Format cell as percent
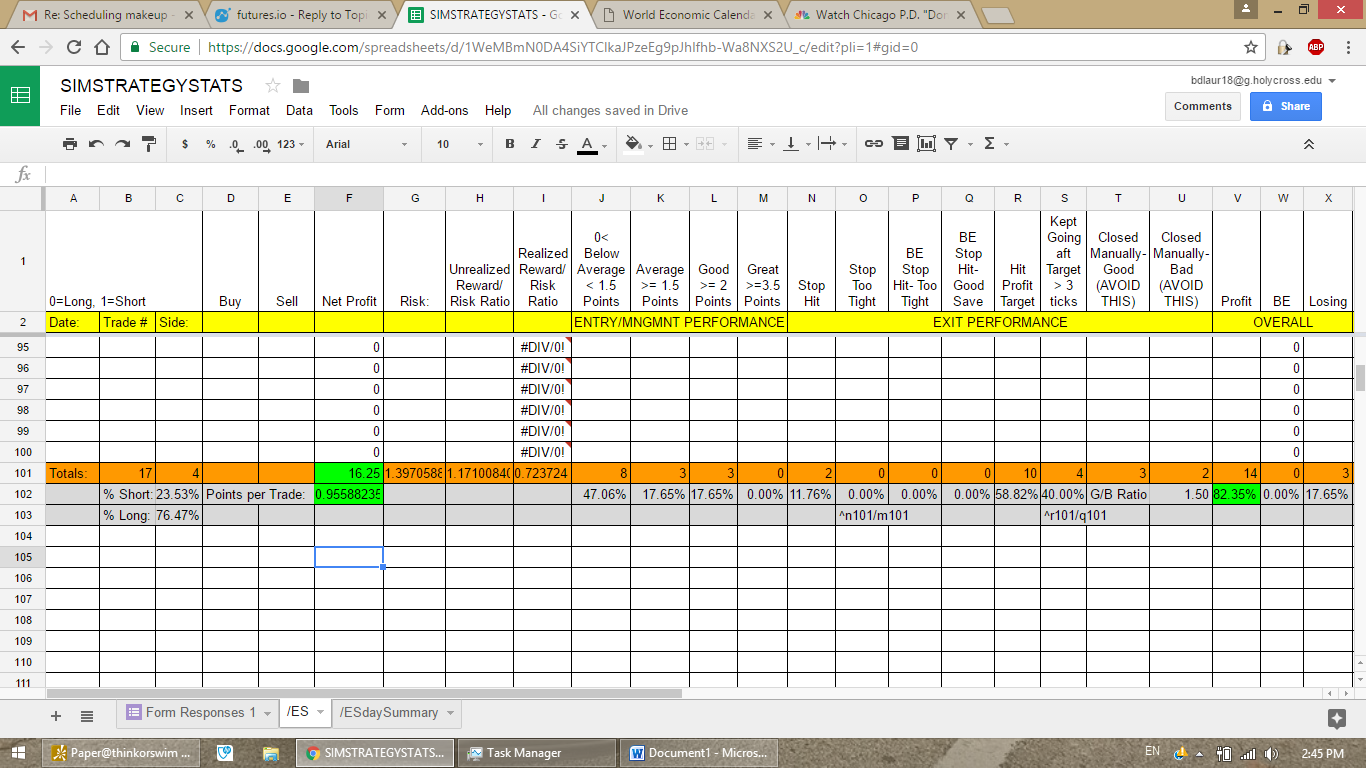 (x=210, y=144)
